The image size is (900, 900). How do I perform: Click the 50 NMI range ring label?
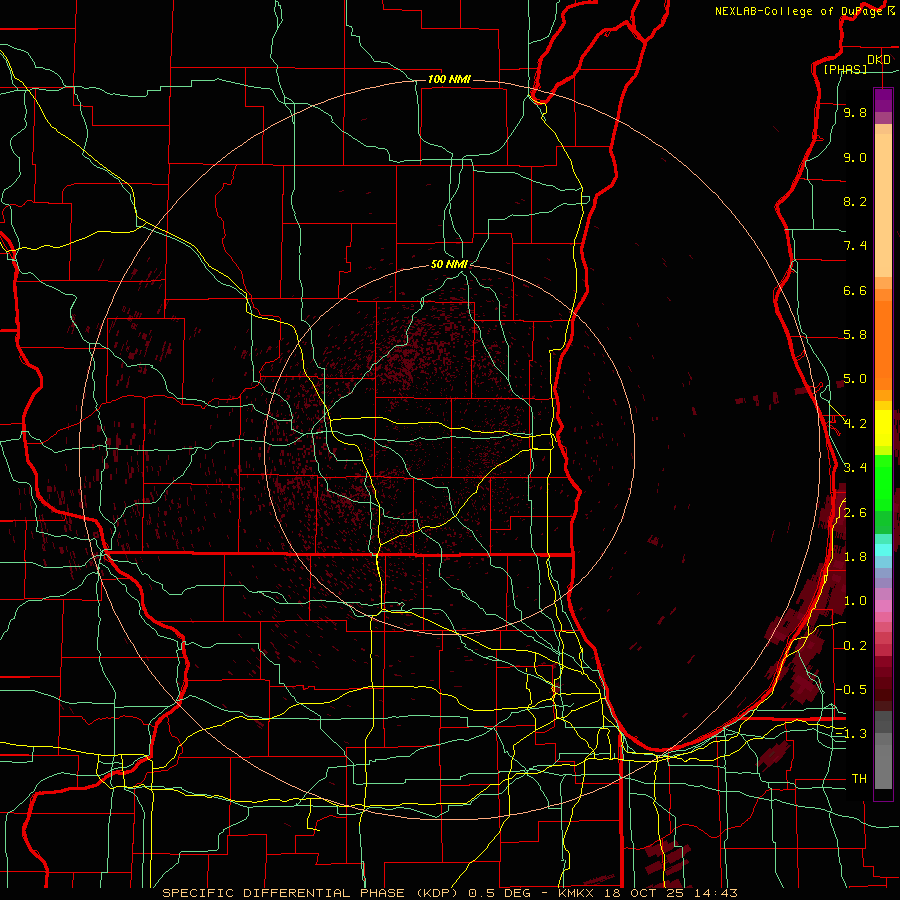point(449,264)
